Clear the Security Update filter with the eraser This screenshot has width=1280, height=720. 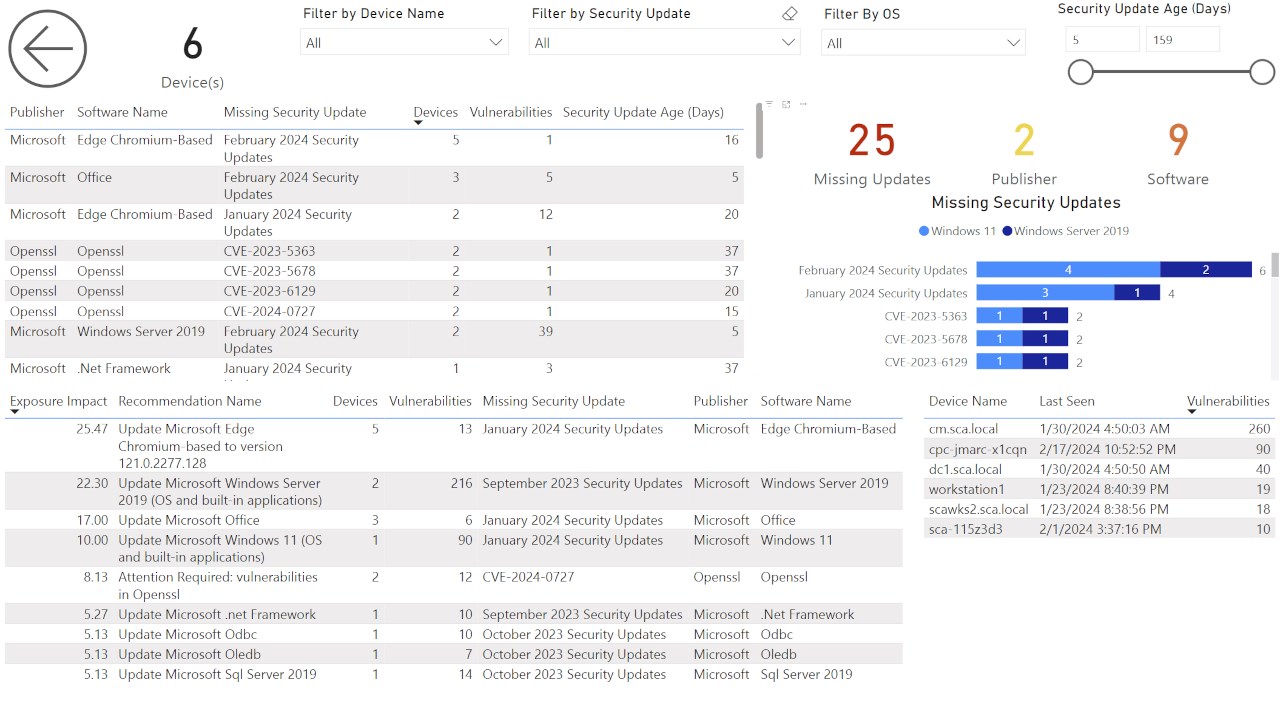click(x=790, y=14)
